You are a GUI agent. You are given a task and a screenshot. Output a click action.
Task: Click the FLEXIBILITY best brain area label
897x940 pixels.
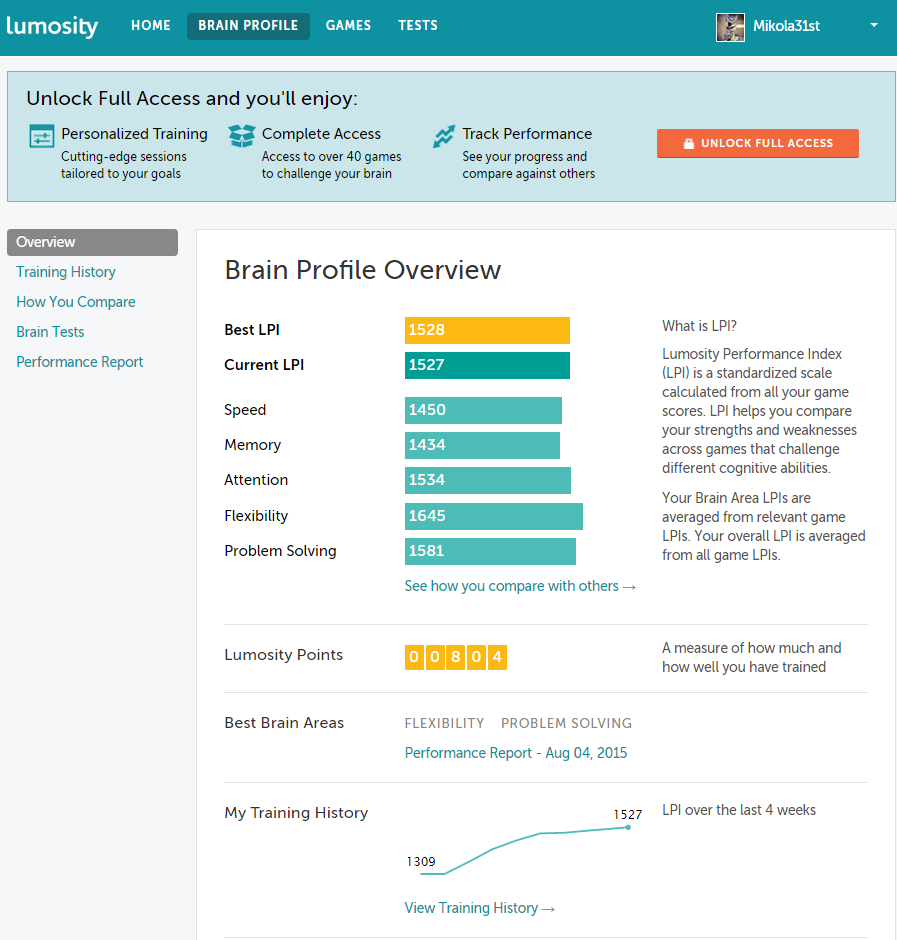pos(444,724)
